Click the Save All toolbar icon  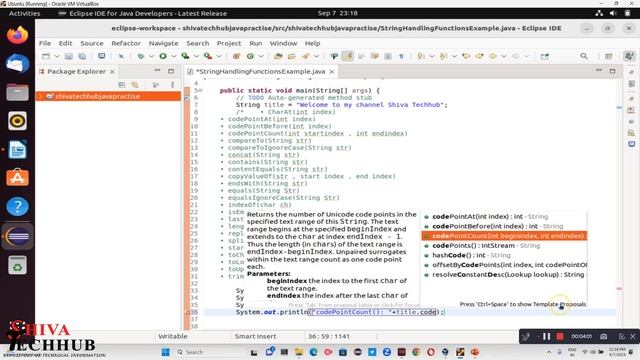(82, 56)
